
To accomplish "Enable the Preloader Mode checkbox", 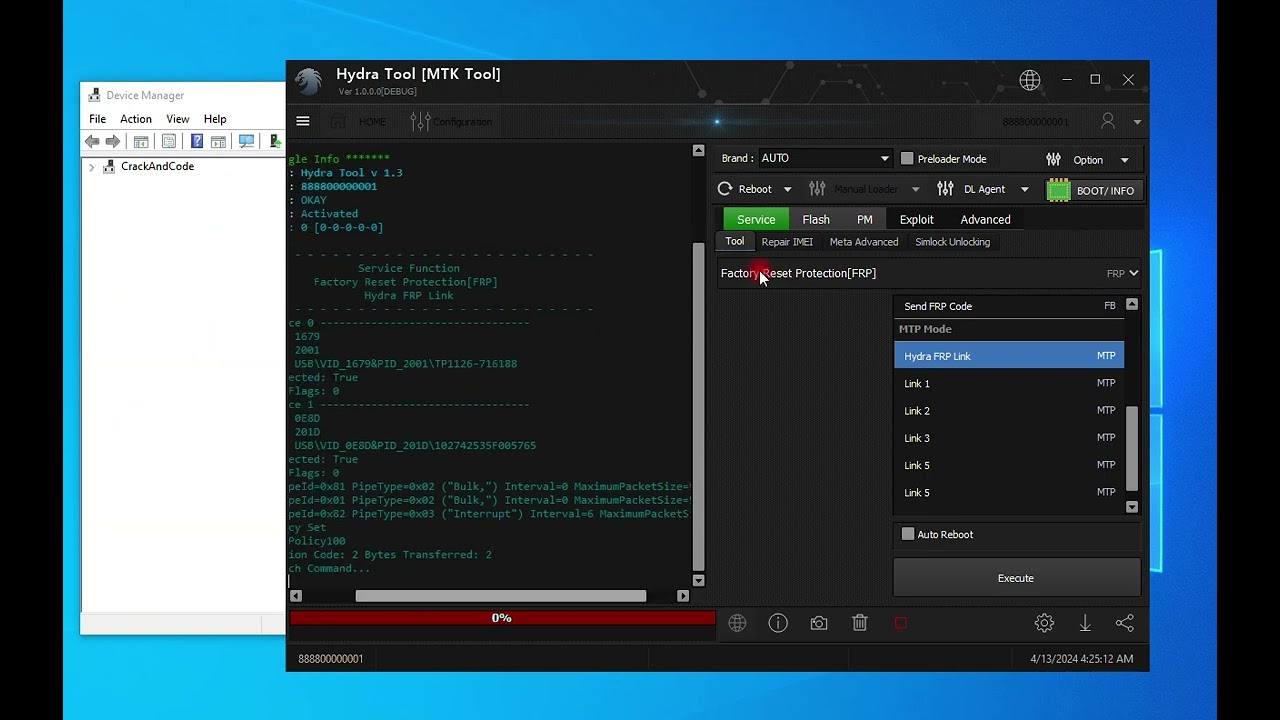I will 907,159.
